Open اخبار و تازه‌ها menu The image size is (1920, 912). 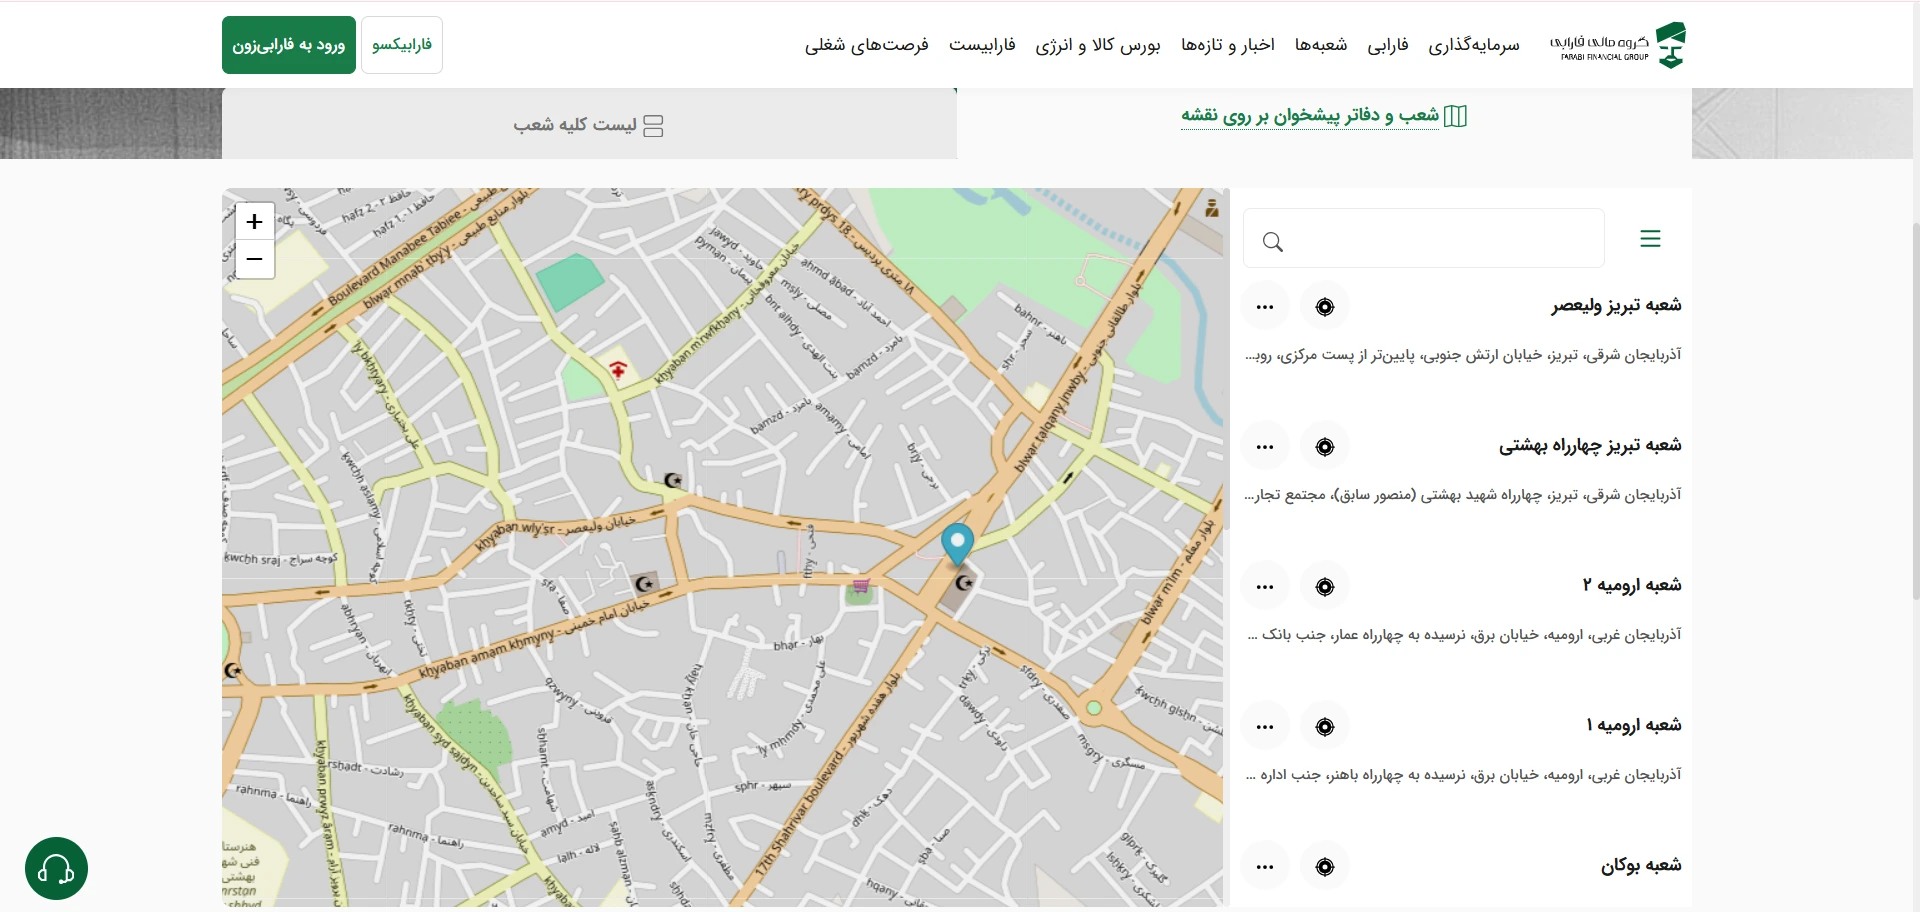click(1228, 45)
